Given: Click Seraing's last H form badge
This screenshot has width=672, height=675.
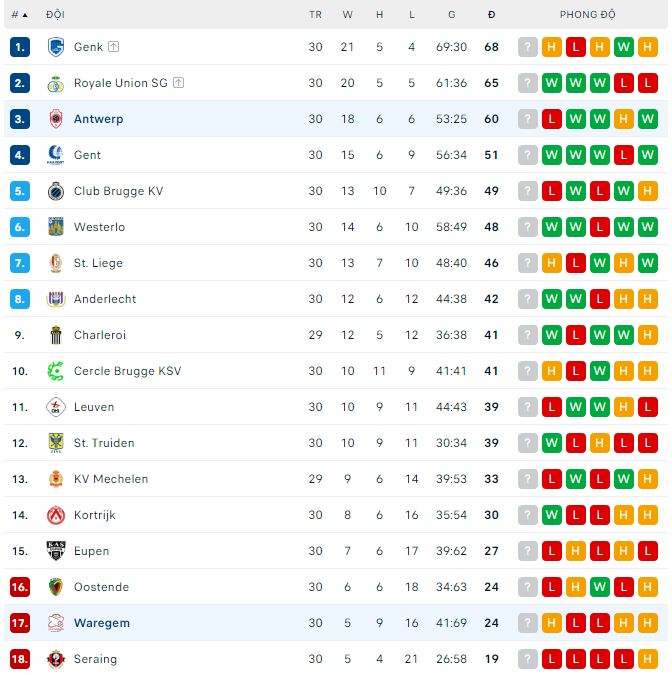Looking at the screenshot, I should [648, 659].
